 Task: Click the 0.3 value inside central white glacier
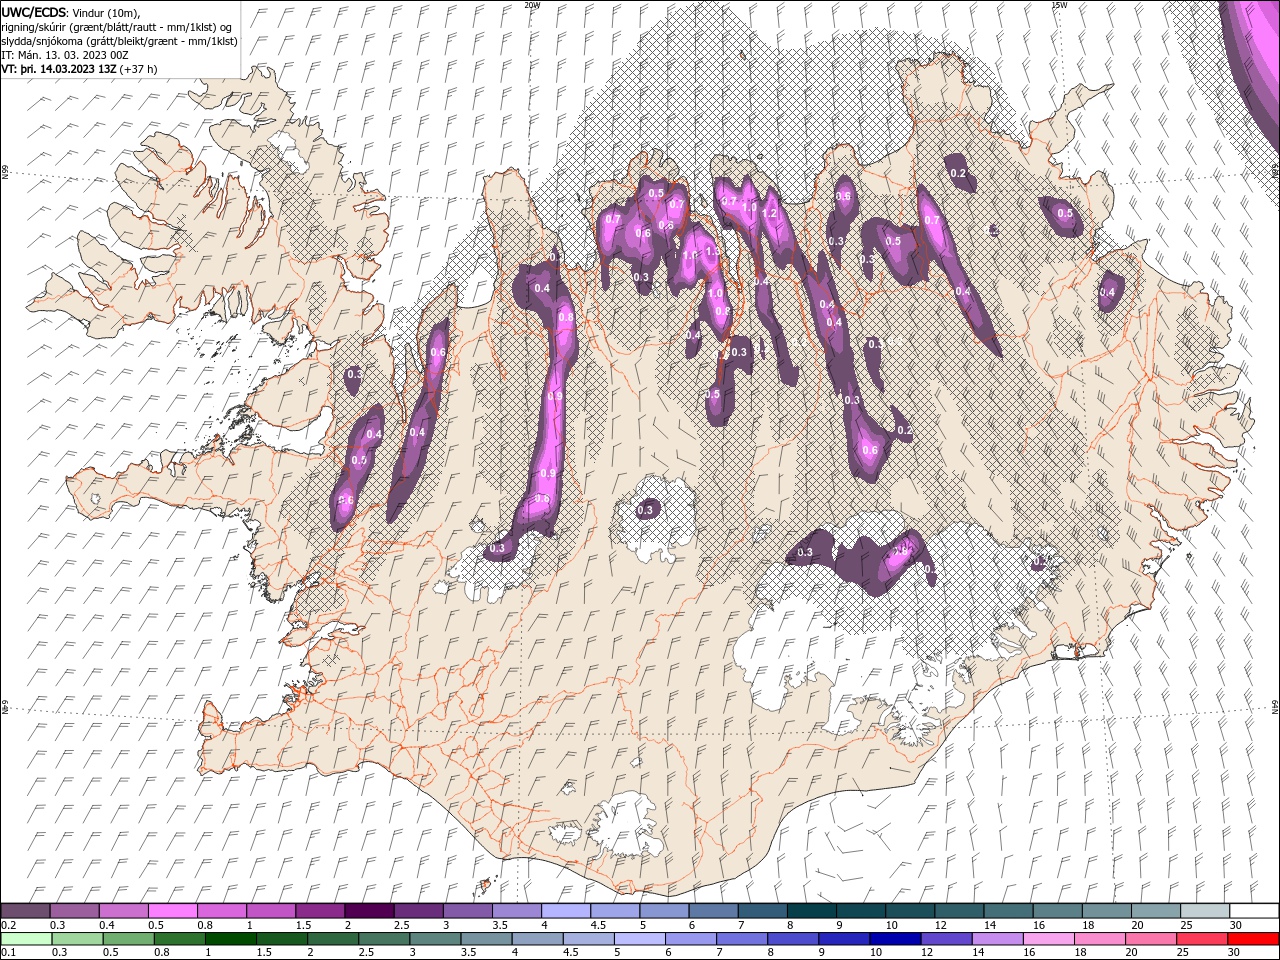coord(645,510)
